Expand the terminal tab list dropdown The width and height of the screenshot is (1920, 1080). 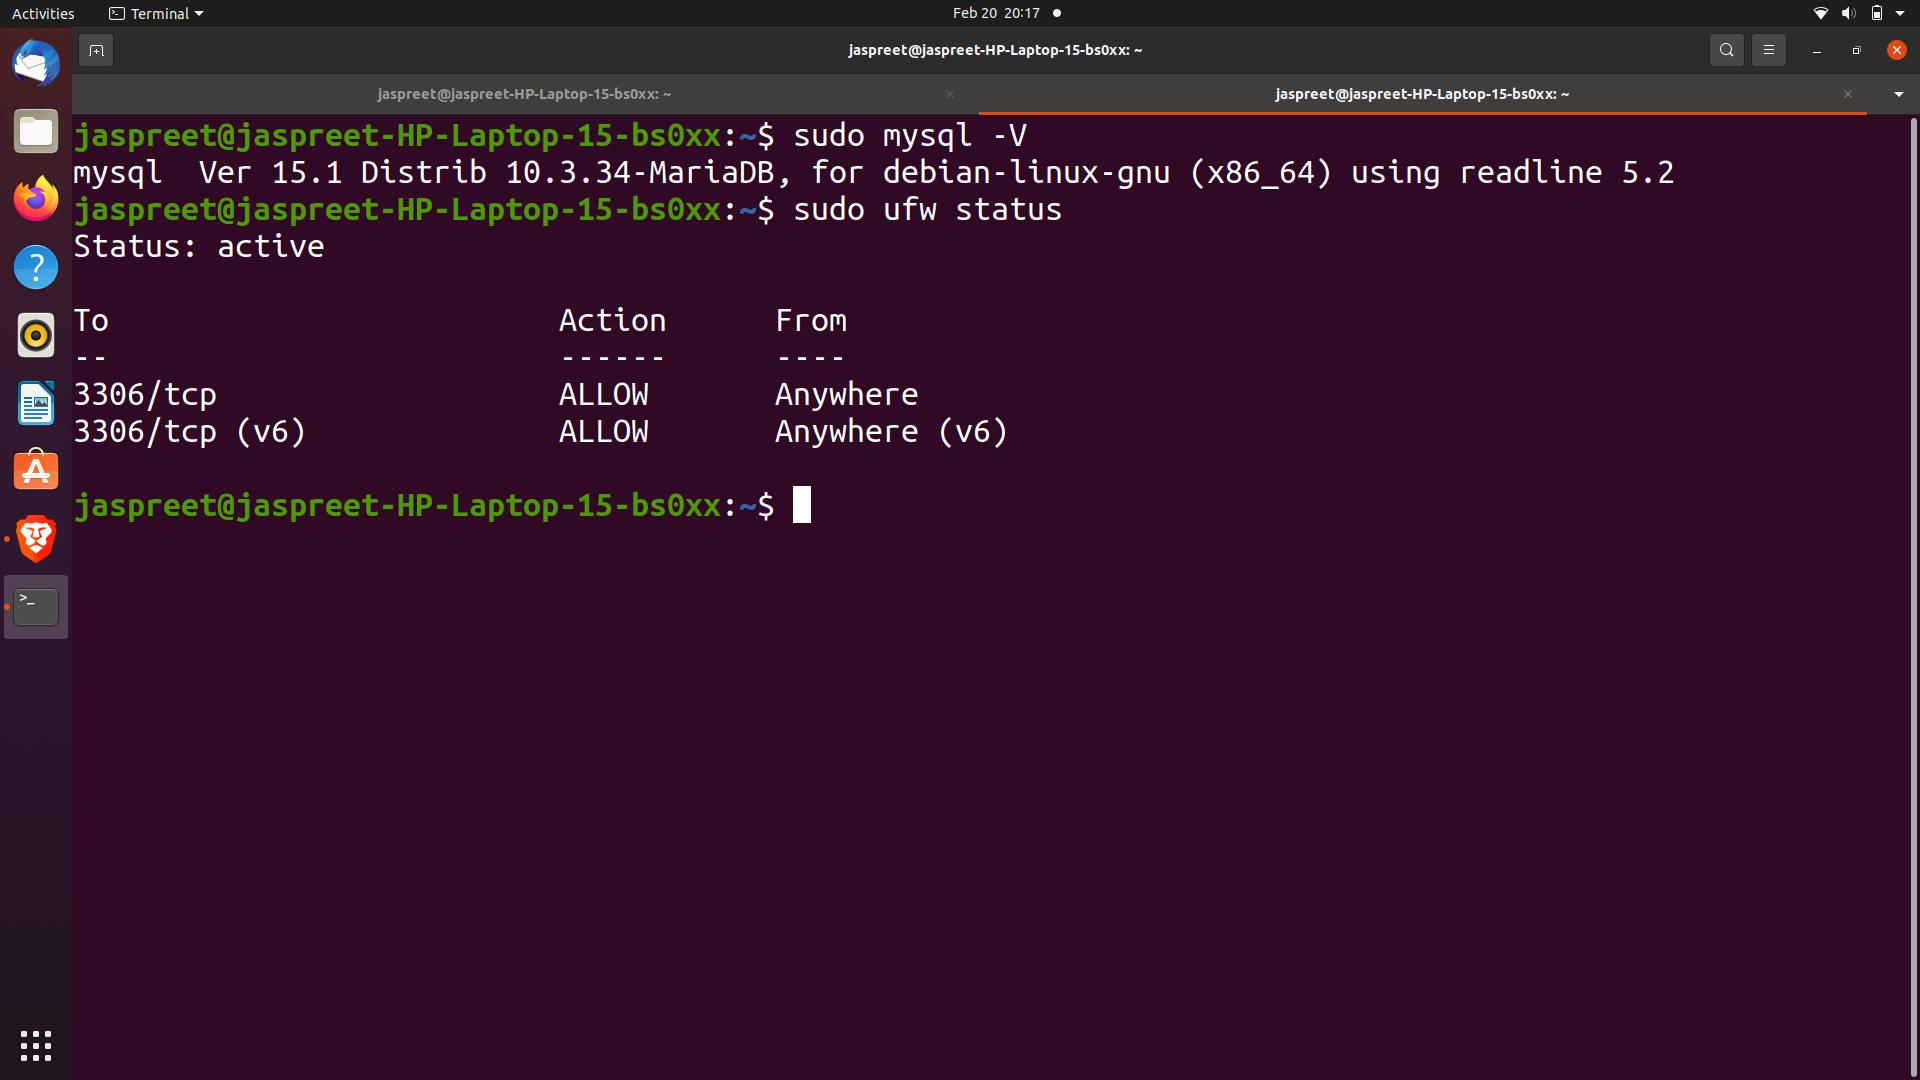click(x=1898, y=94)
